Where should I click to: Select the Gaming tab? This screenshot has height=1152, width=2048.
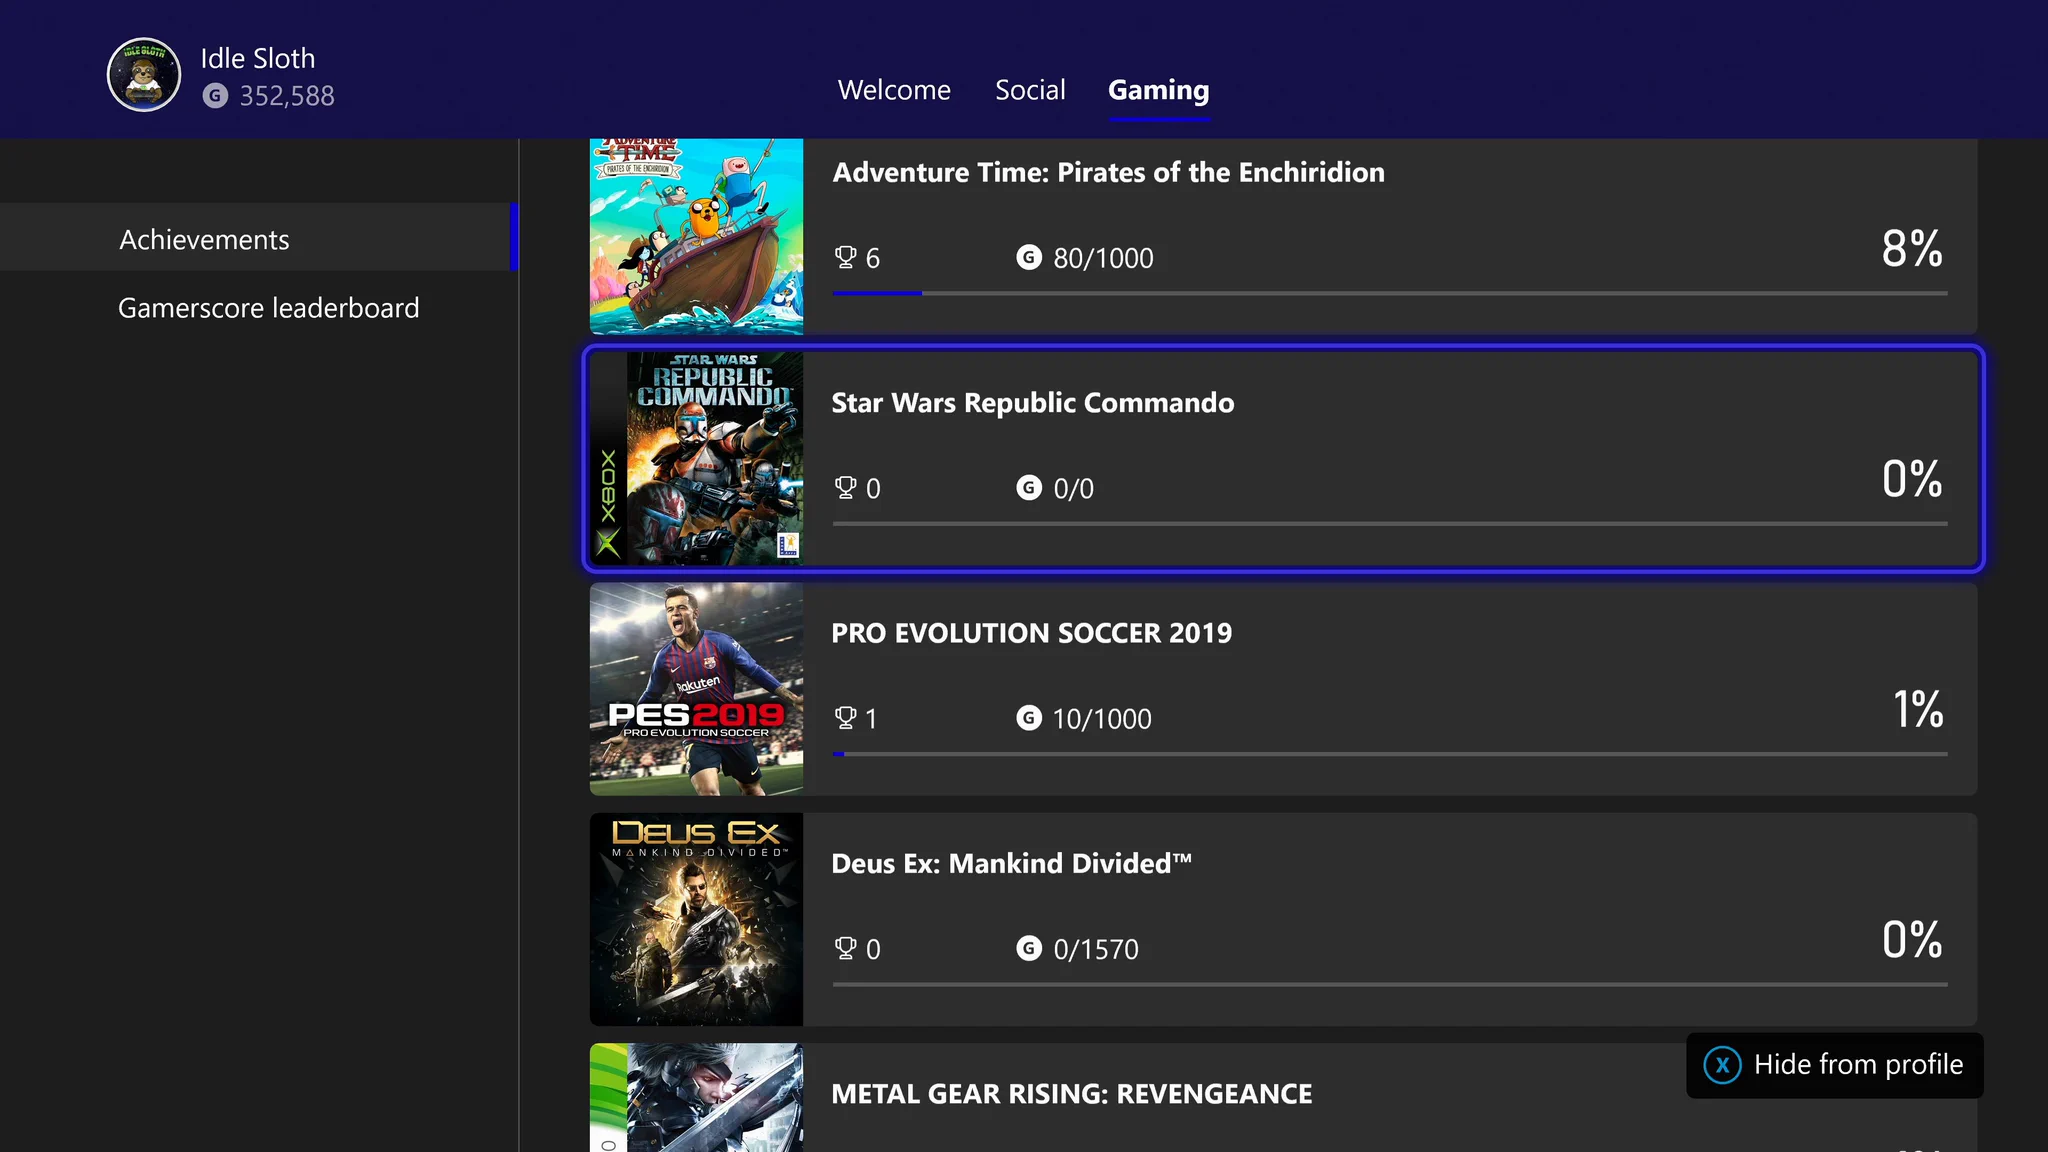coord(1159,90)
